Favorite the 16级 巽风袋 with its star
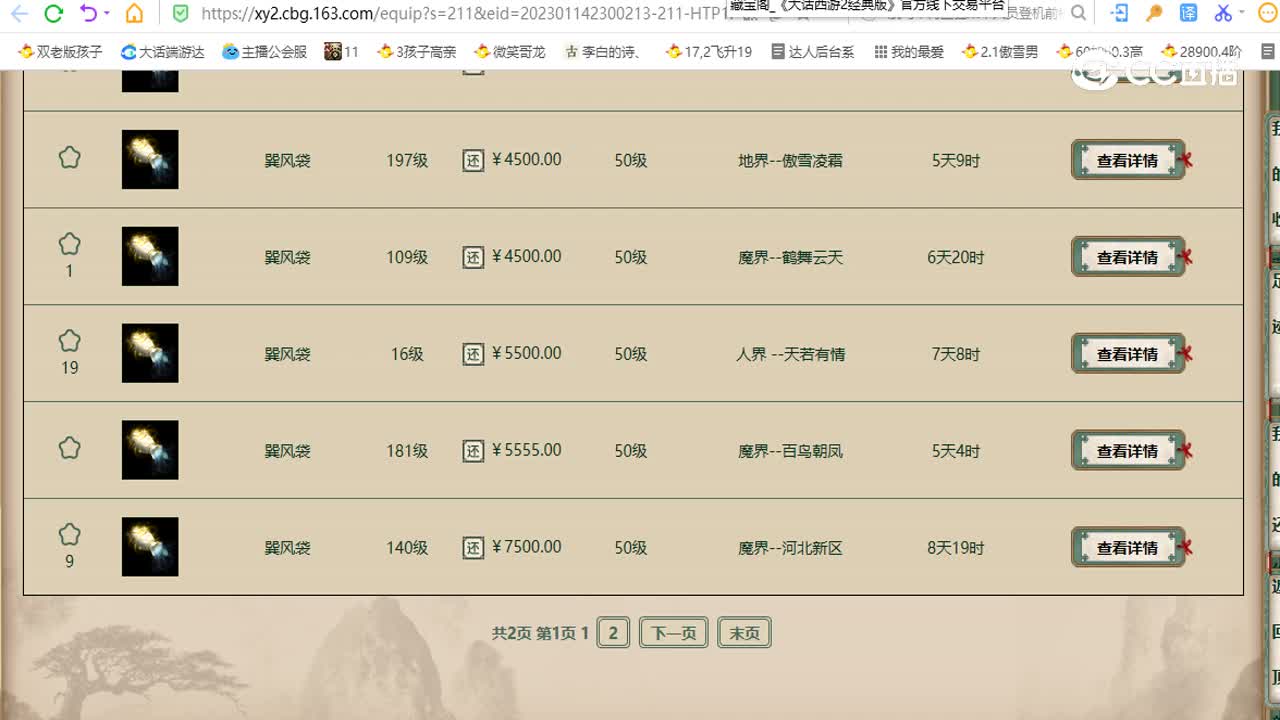 tap(69, 341)
